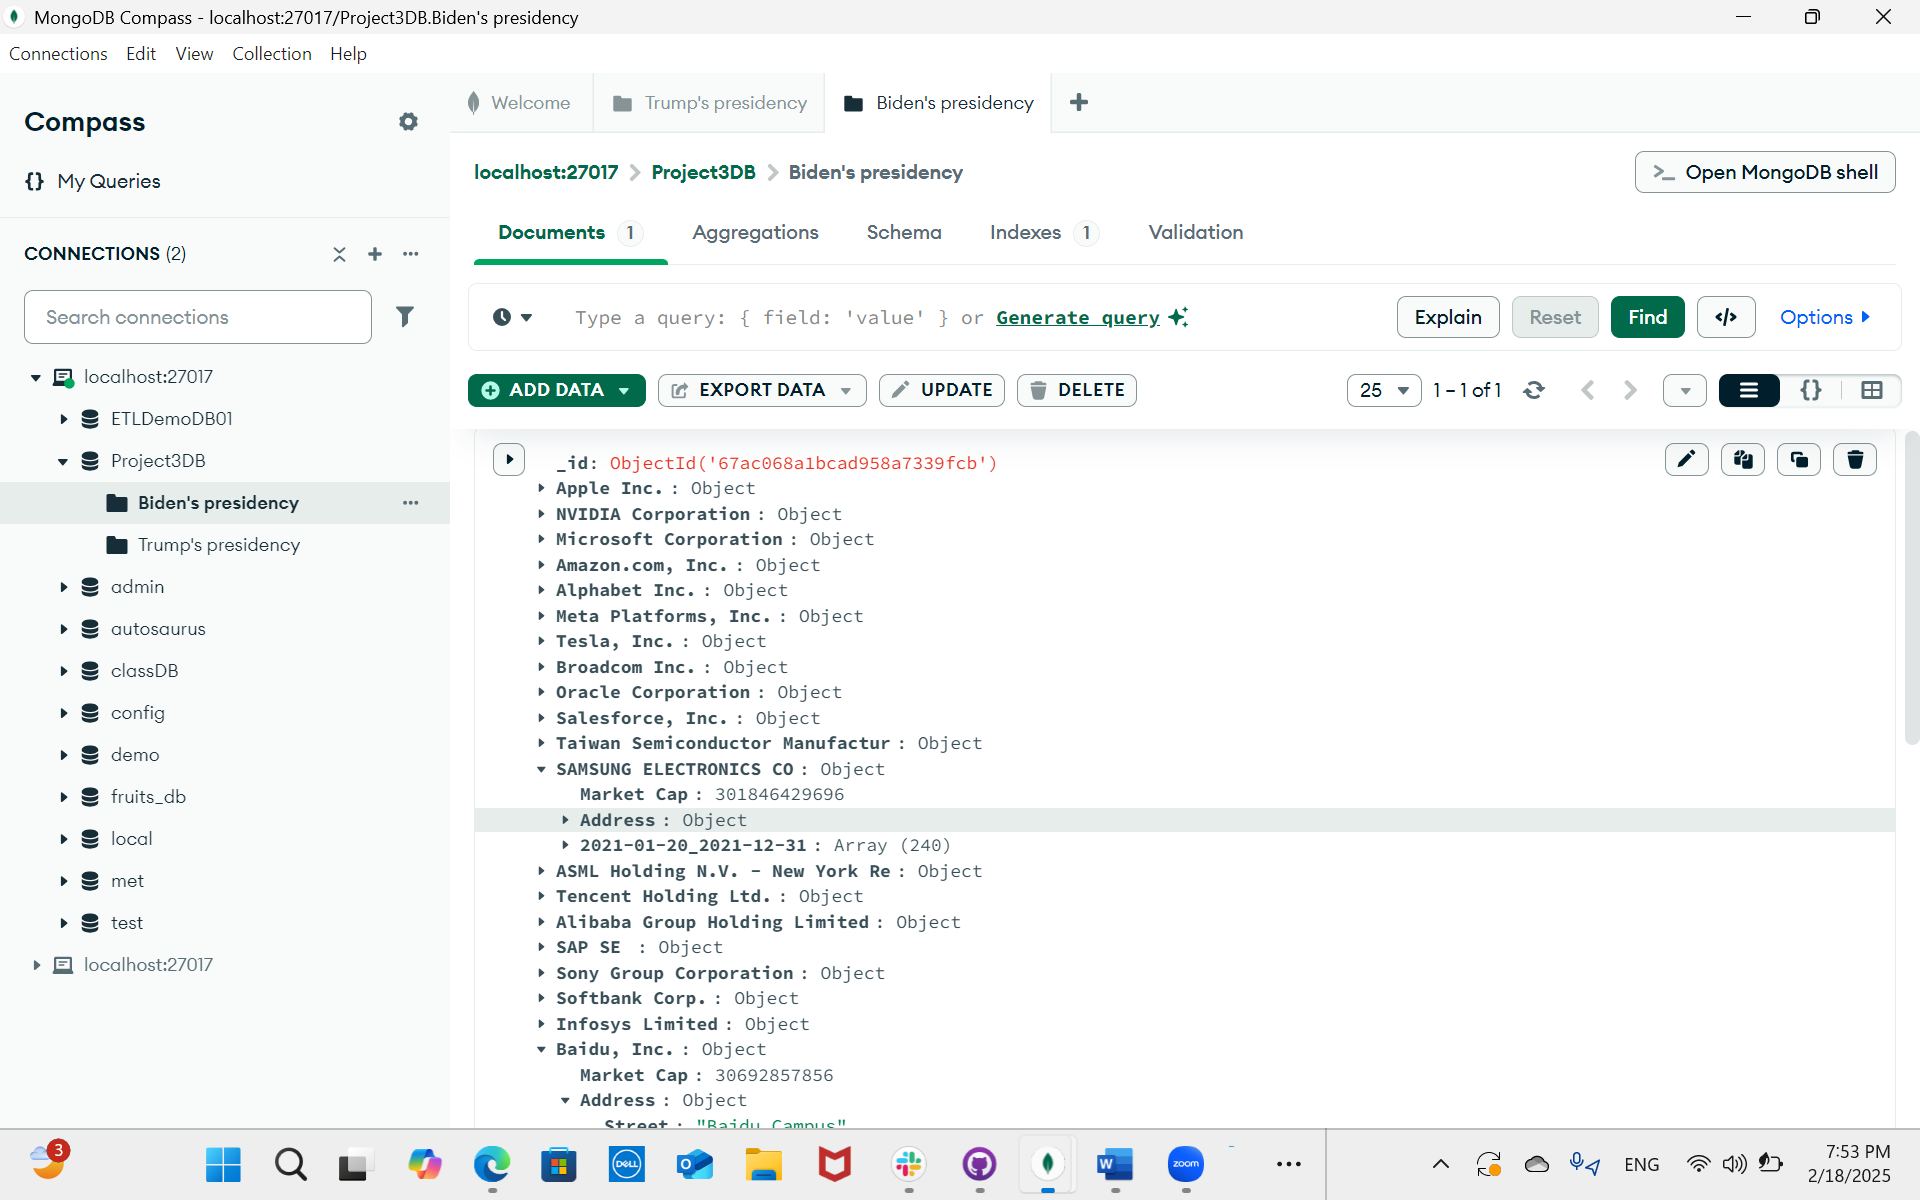Filter connections using the funnel icon
The height and width of the screenshot is (1200, 1920).
pos(405,316)
